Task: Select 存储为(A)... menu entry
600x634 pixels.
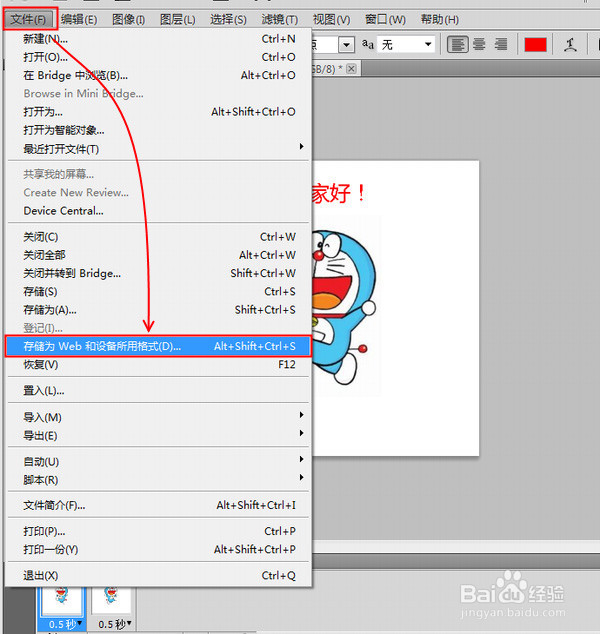Action: (158, 310)
